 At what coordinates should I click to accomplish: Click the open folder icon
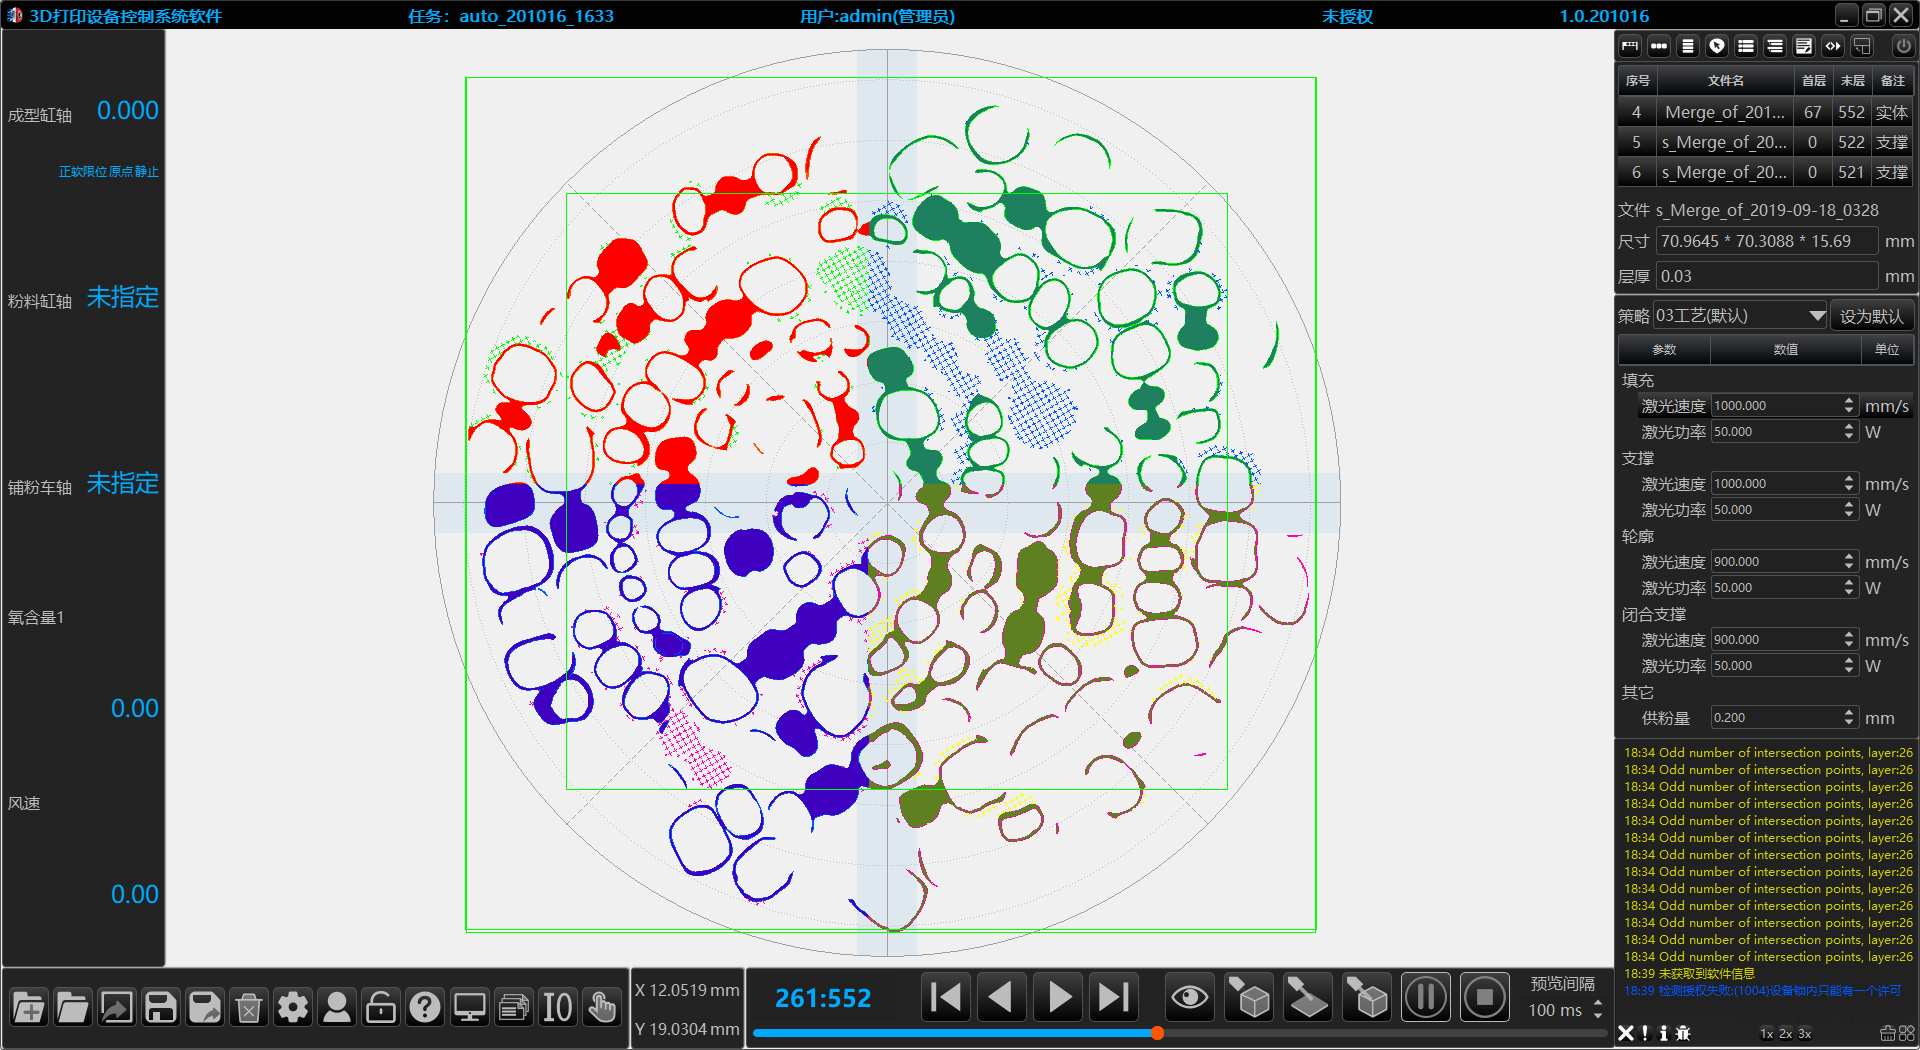tap(72, 1007)
